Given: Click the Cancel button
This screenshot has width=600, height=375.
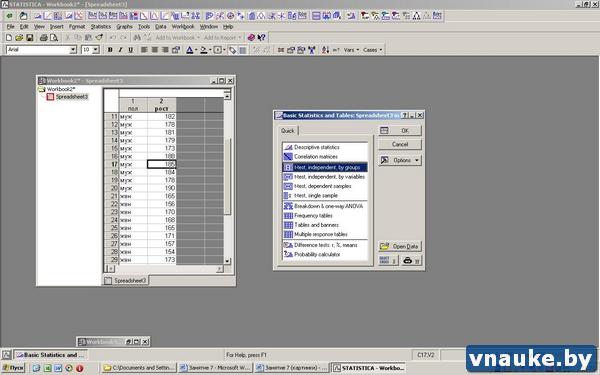Looking at the screenshot, I should tap(400, 144).
